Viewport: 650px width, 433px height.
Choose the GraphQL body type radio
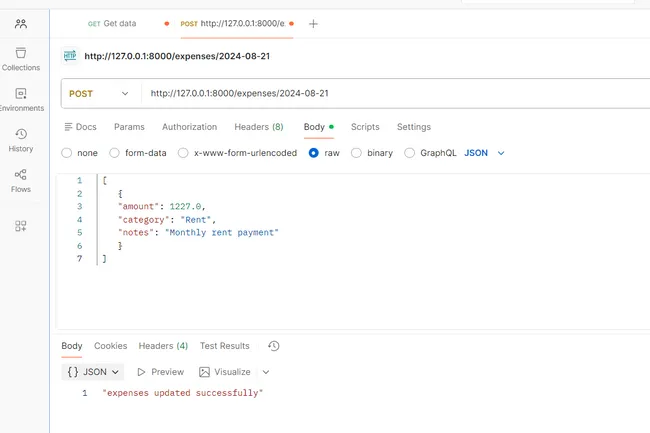pyautogui.click(x=410, y=153)
